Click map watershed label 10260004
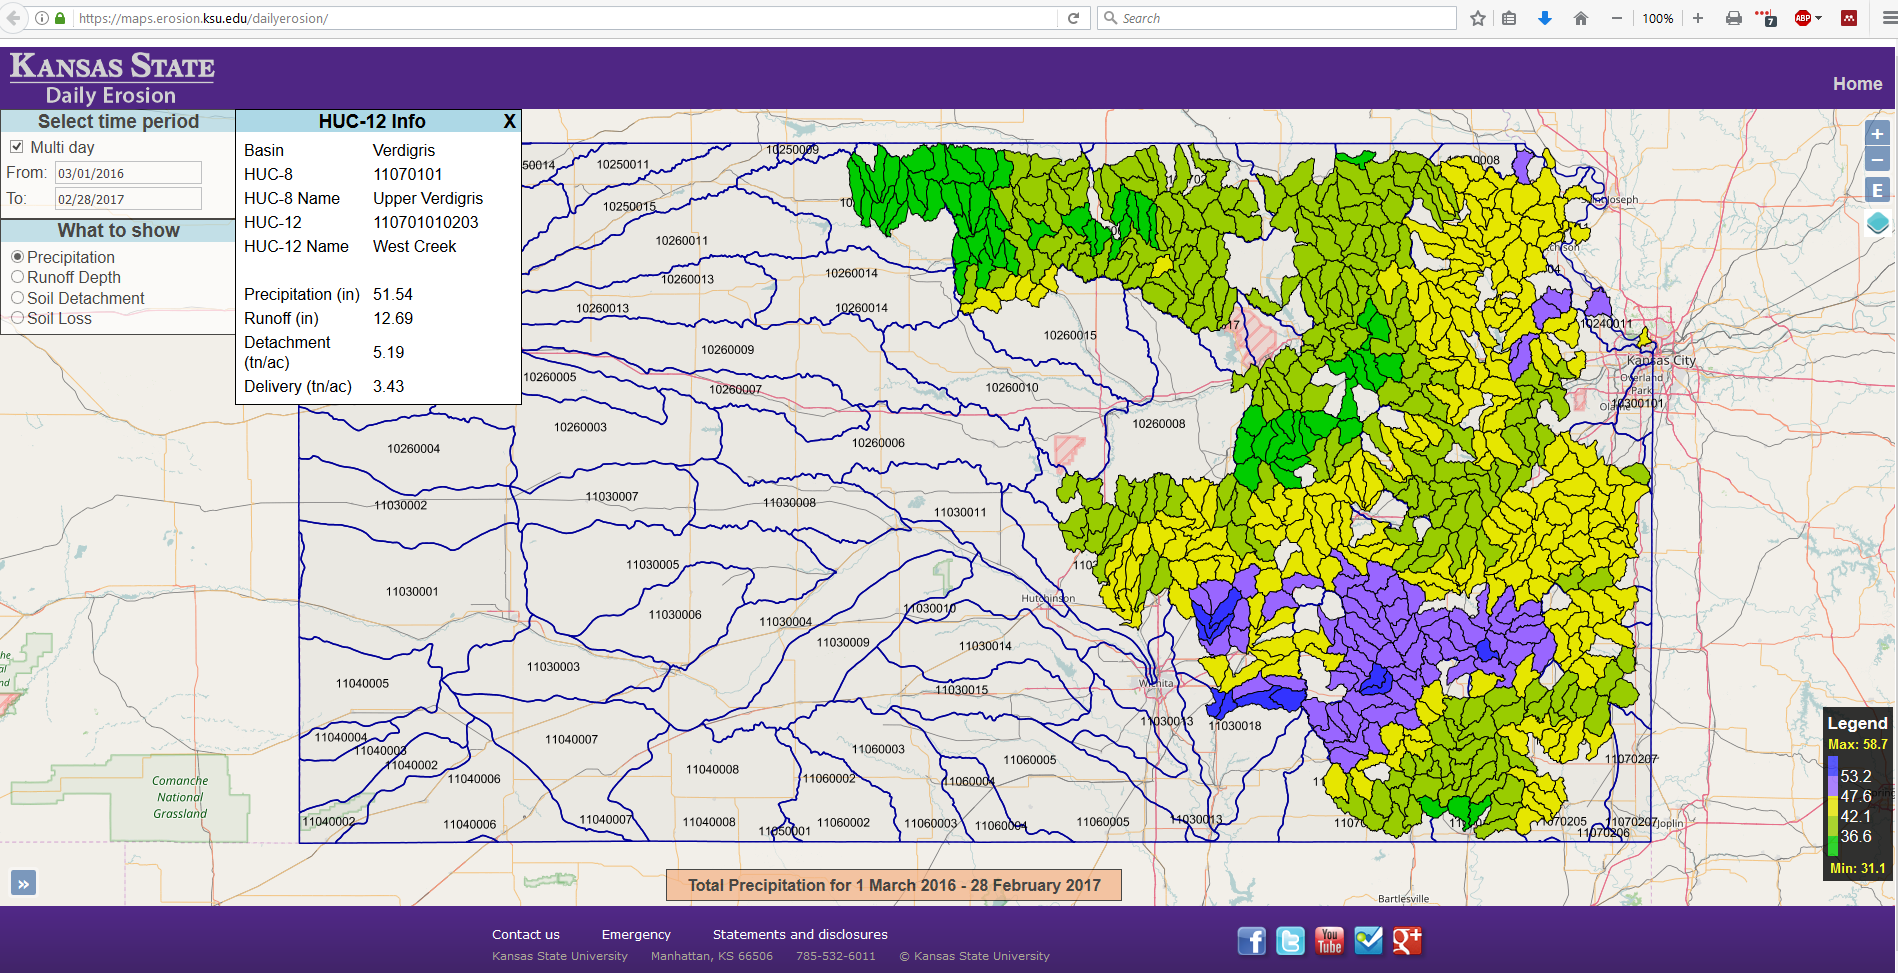 tap(414, 448)
